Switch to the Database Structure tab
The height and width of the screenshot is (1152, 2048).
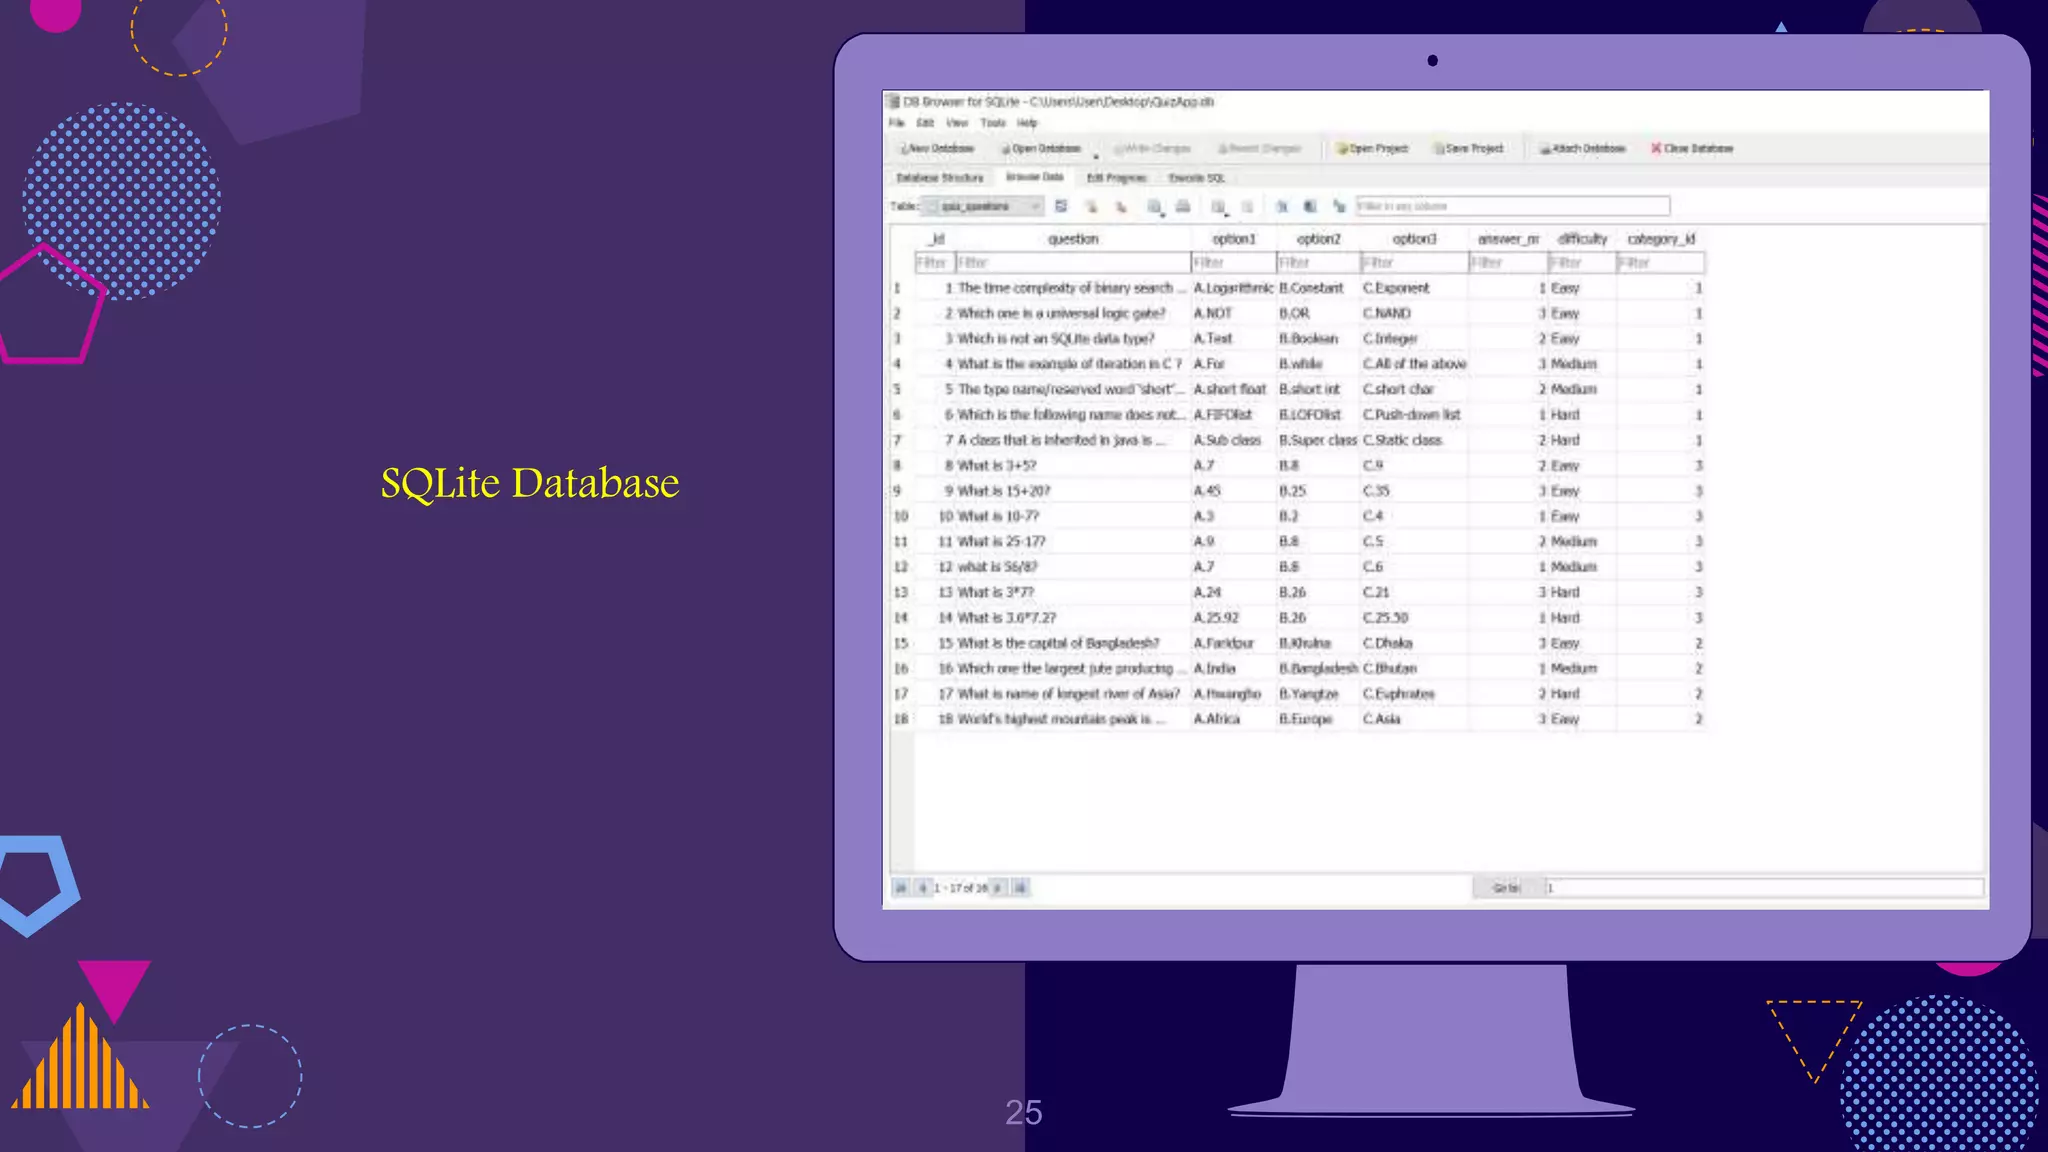(x=940, y=178)
